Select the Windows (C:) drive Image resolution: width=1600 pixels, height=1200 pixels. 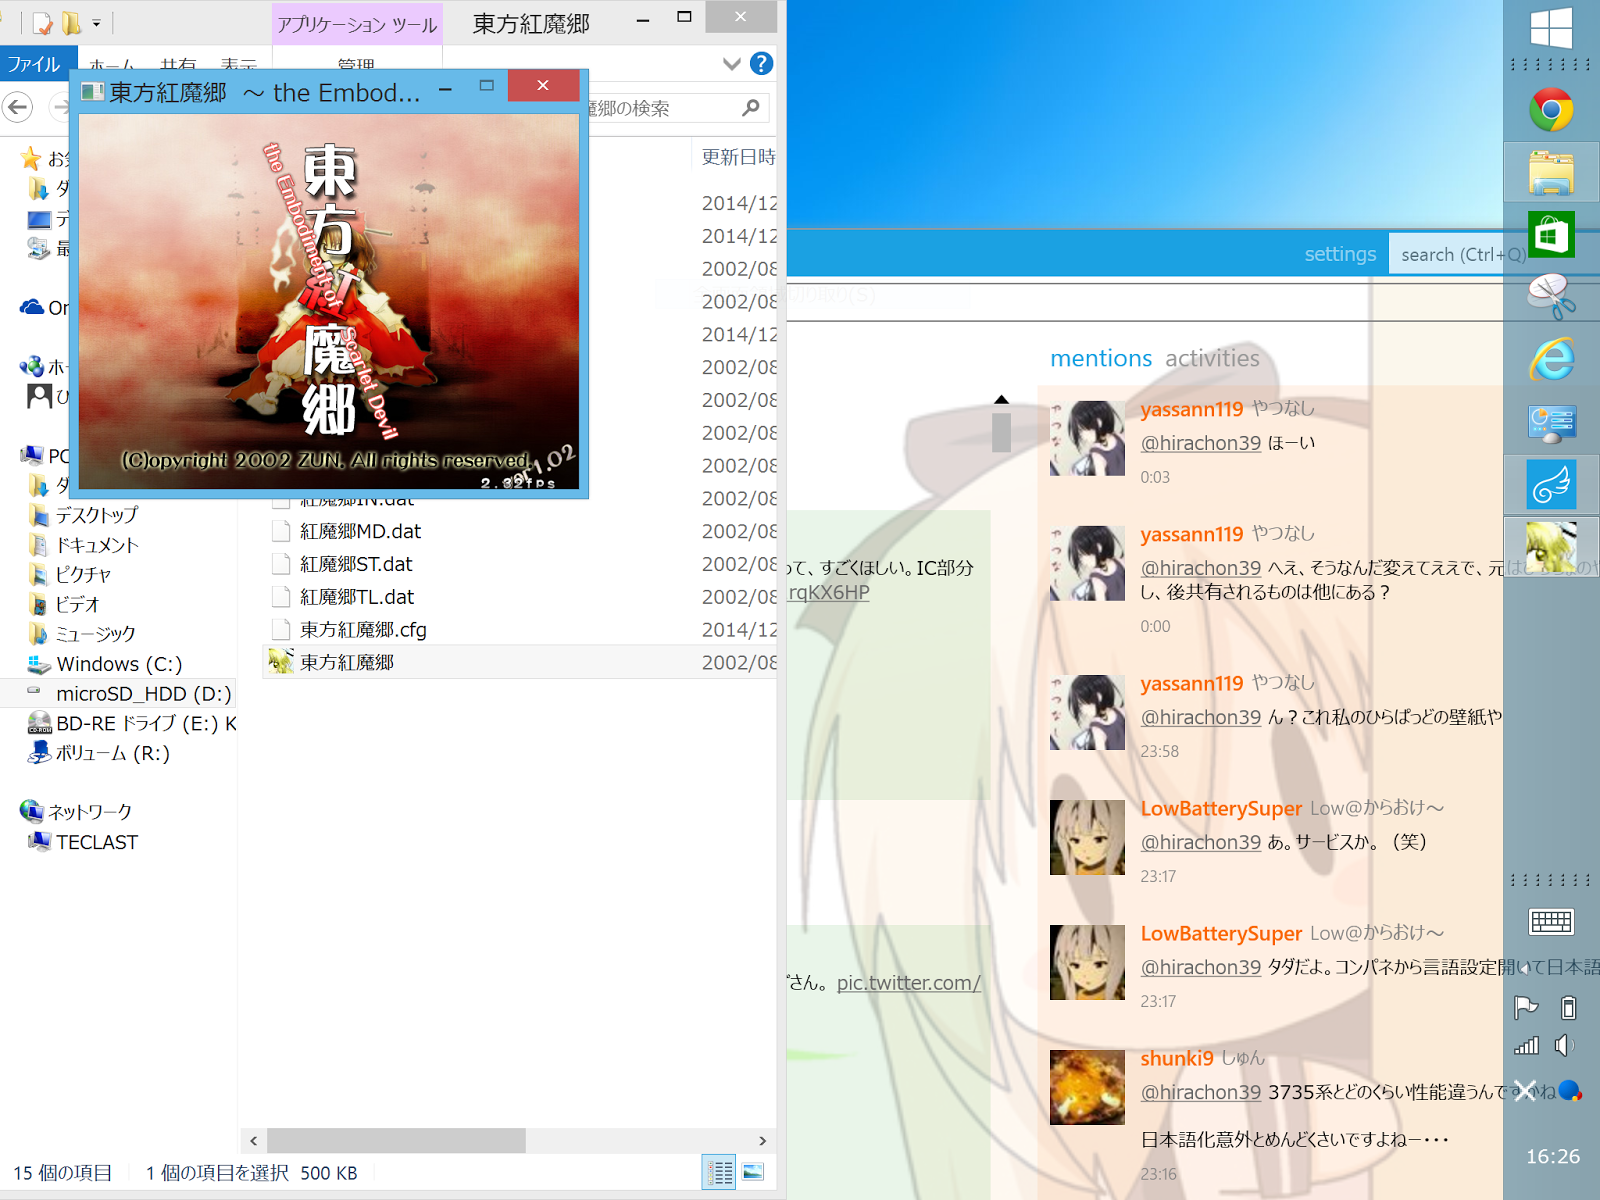click(119, 664)
